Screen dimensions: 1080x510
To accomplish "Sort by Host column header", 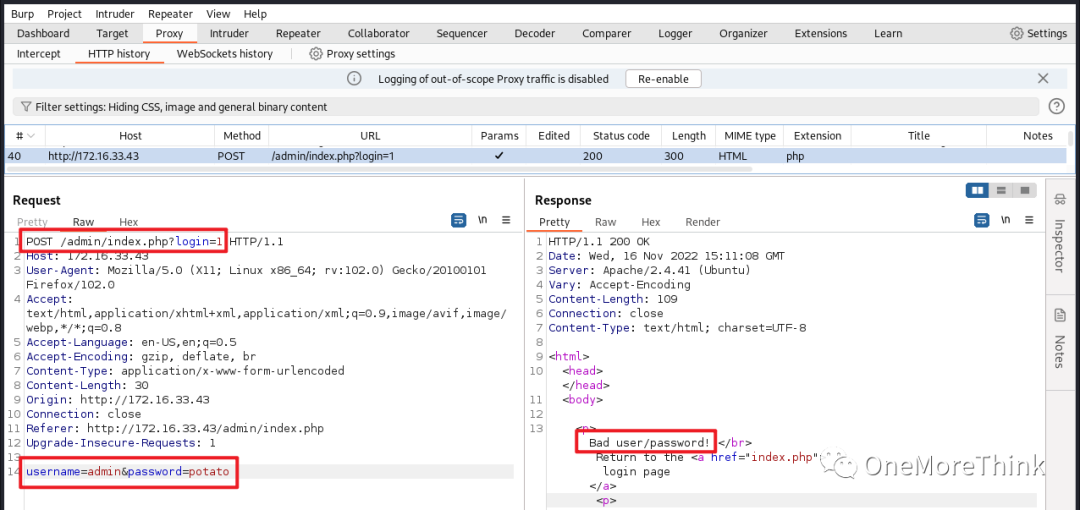I will (x=130, y=136).
